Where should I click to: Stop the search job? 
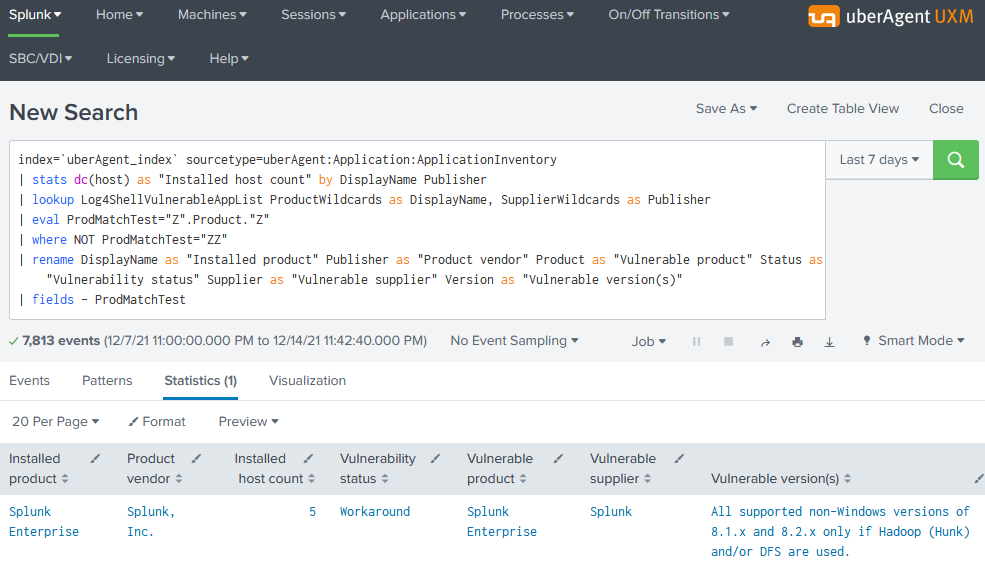tap(728, 341)
